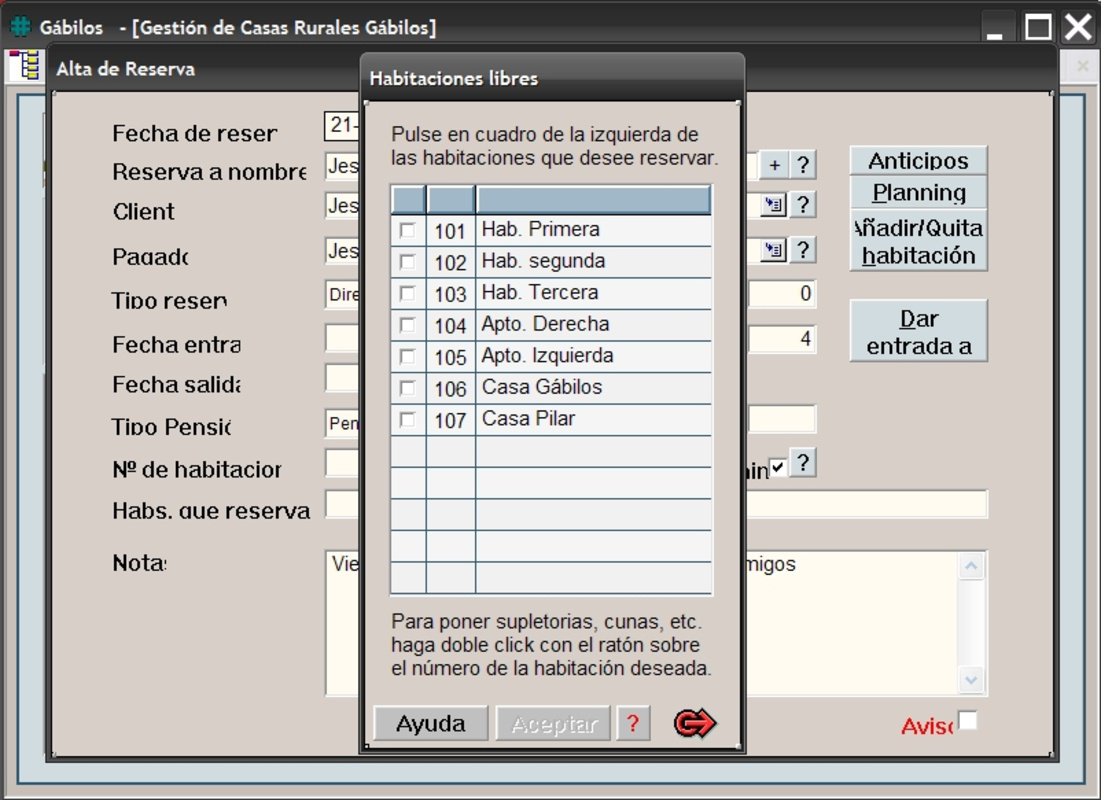This screenshot has height=800, width=1101.
Task: Close the Gábilos main window
Action: tap(1078, 27)
